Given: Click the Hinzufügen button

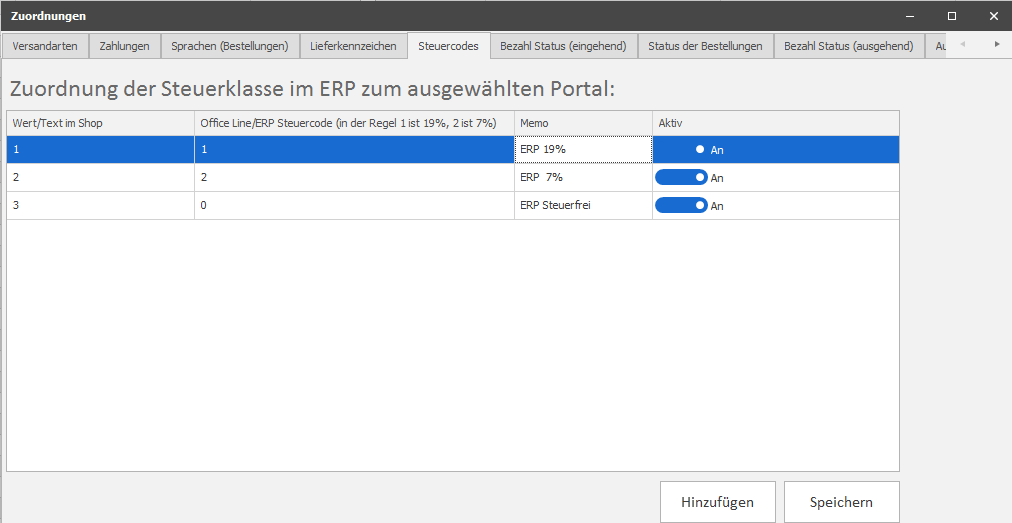Looking at the screenshot, I should (x=717, y=502).
